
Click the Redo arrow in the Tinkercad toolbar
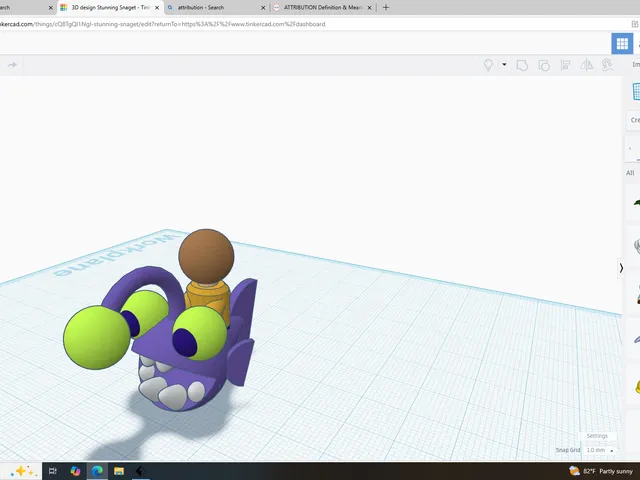point(12,65)
